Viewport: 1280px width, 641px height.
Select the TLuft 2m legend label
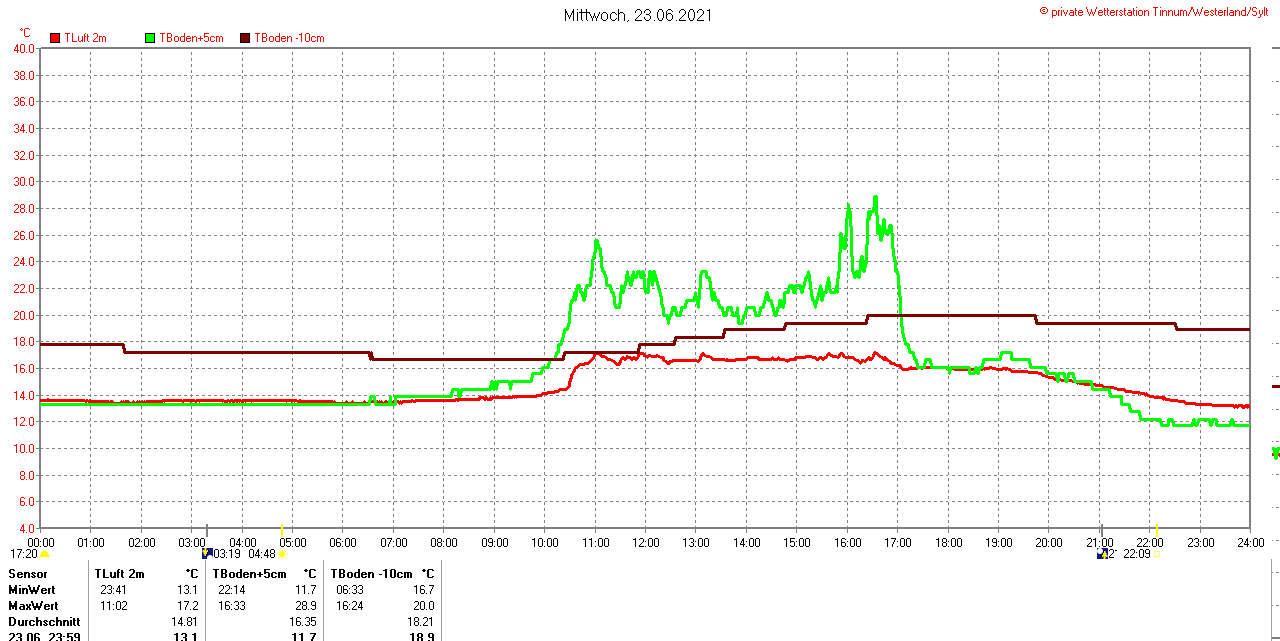coord(85,38)
